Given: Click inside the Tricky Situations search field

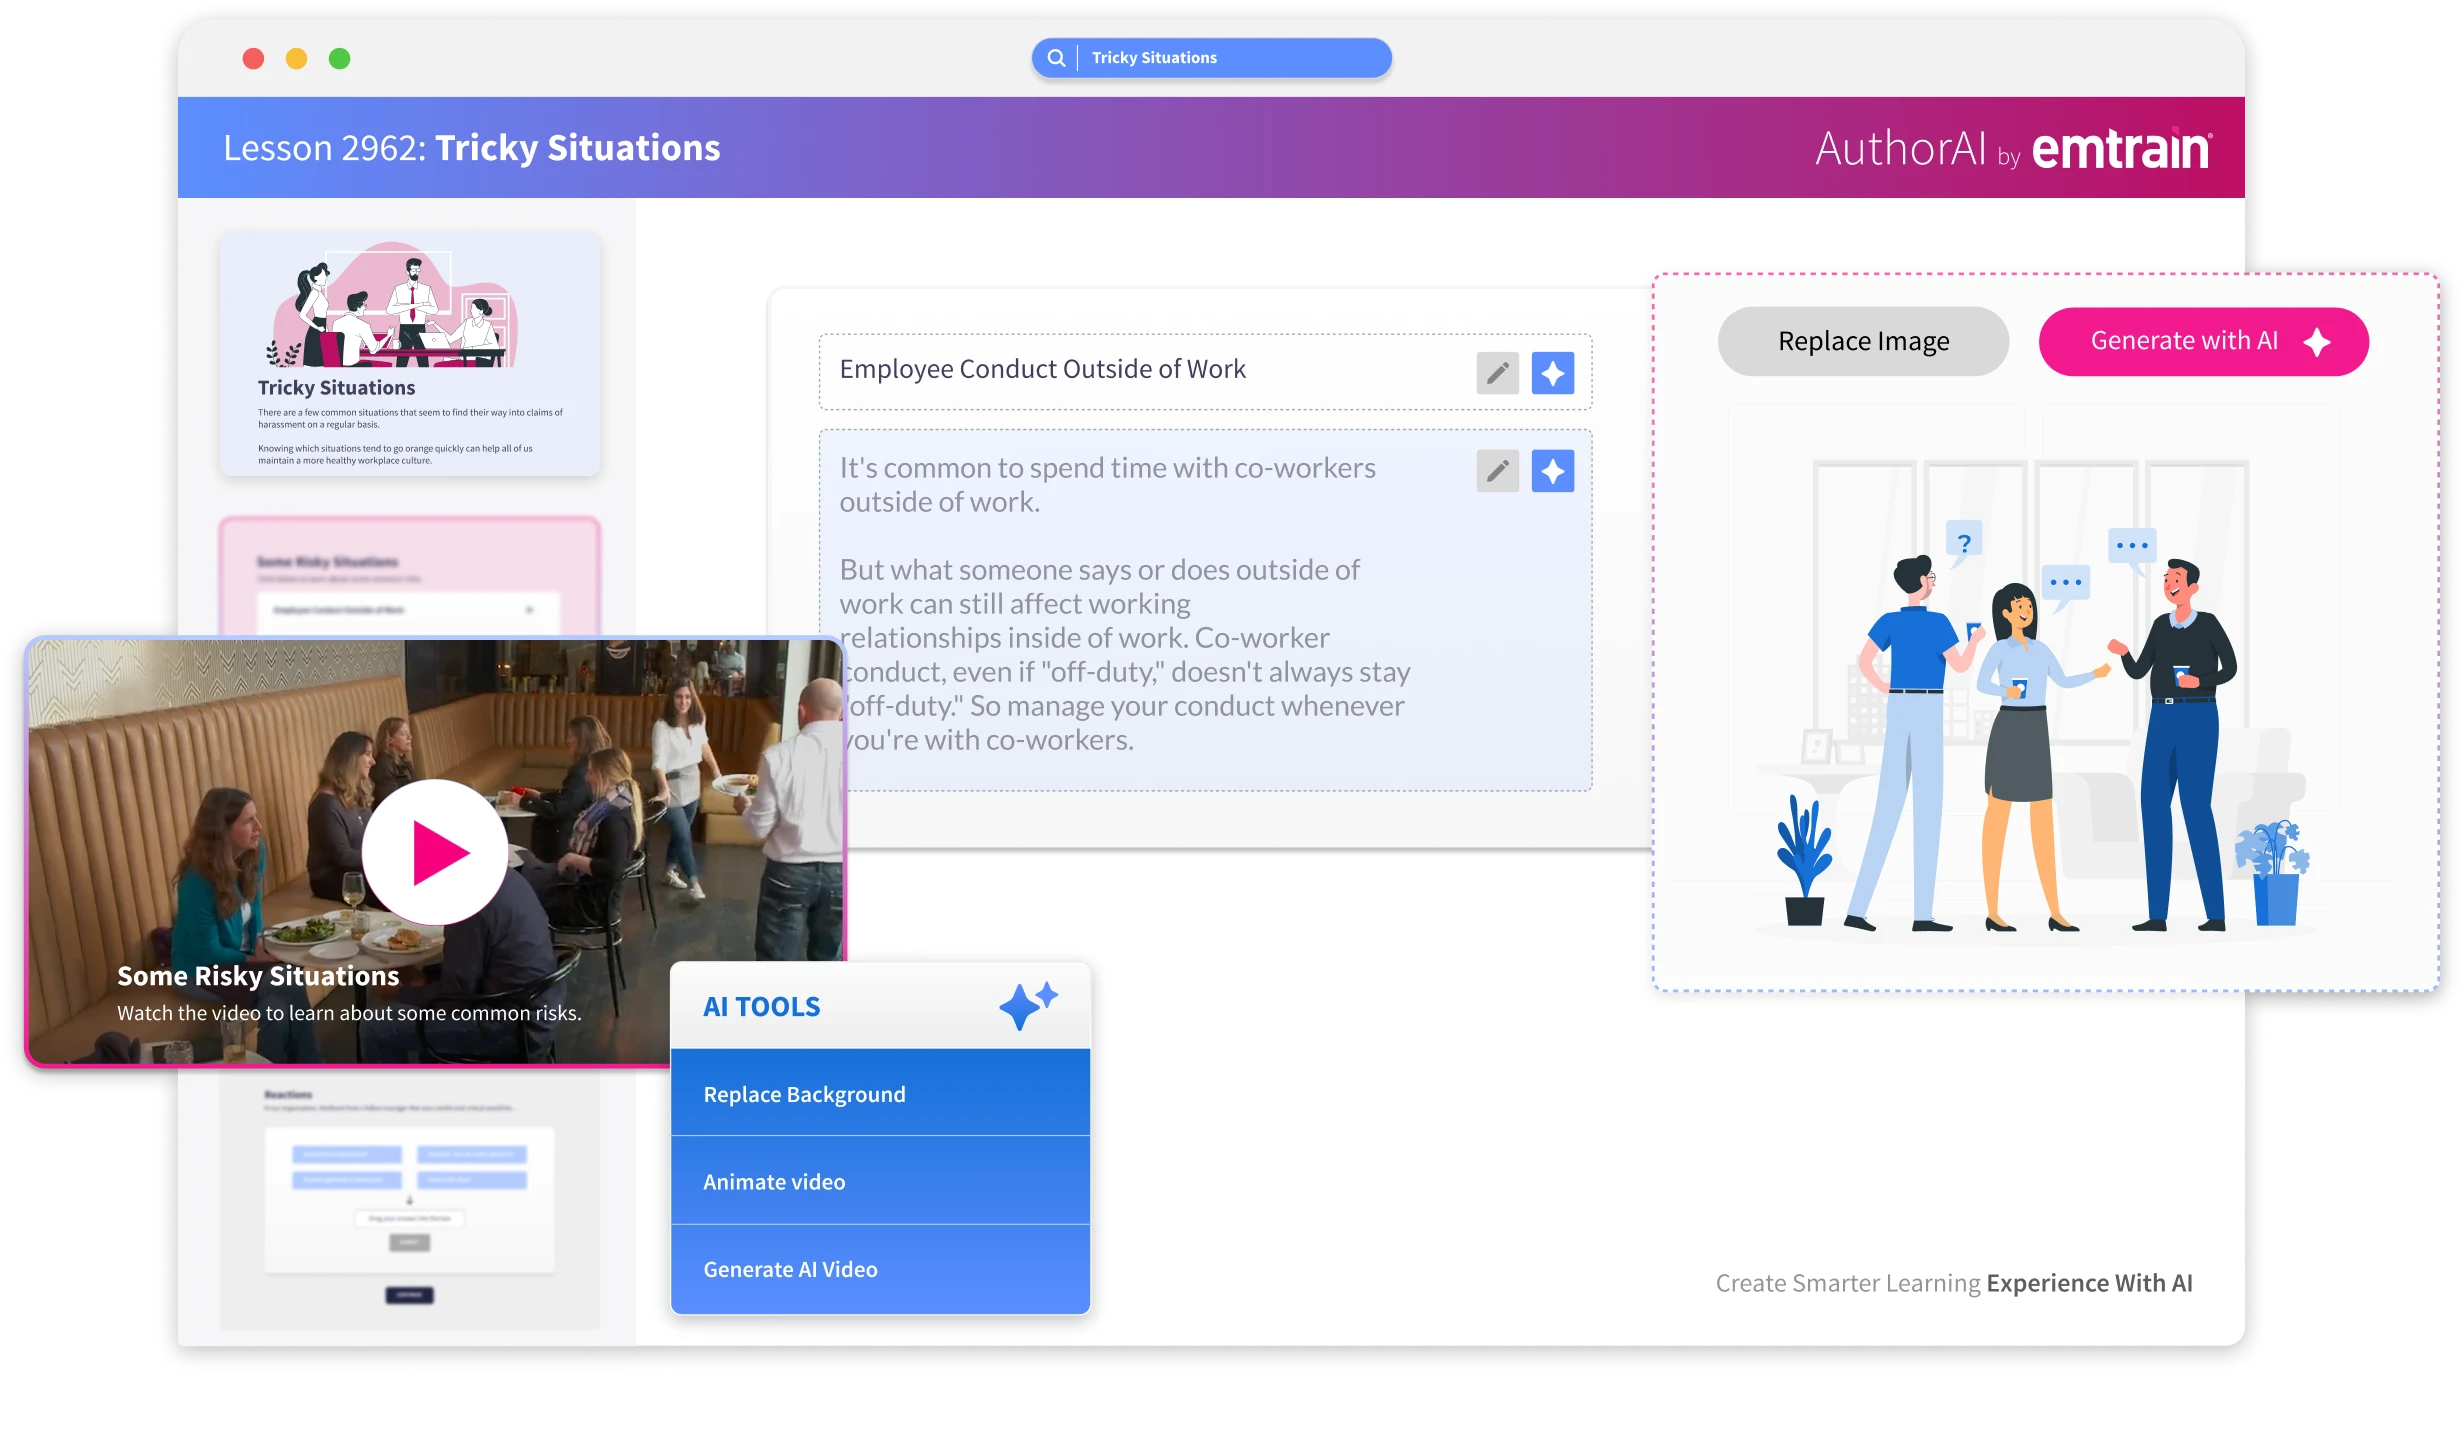Looking at the screenshot, I should click(1200, 58).
